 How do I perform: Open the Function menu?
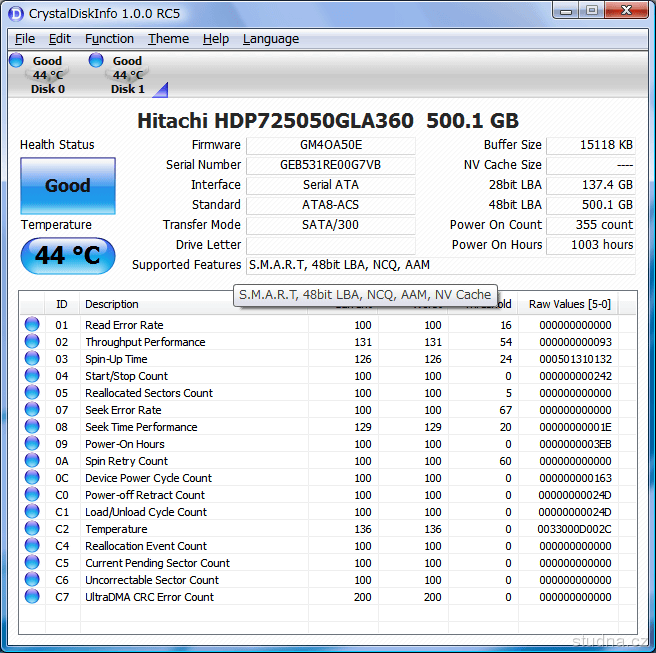pos(109,39)
